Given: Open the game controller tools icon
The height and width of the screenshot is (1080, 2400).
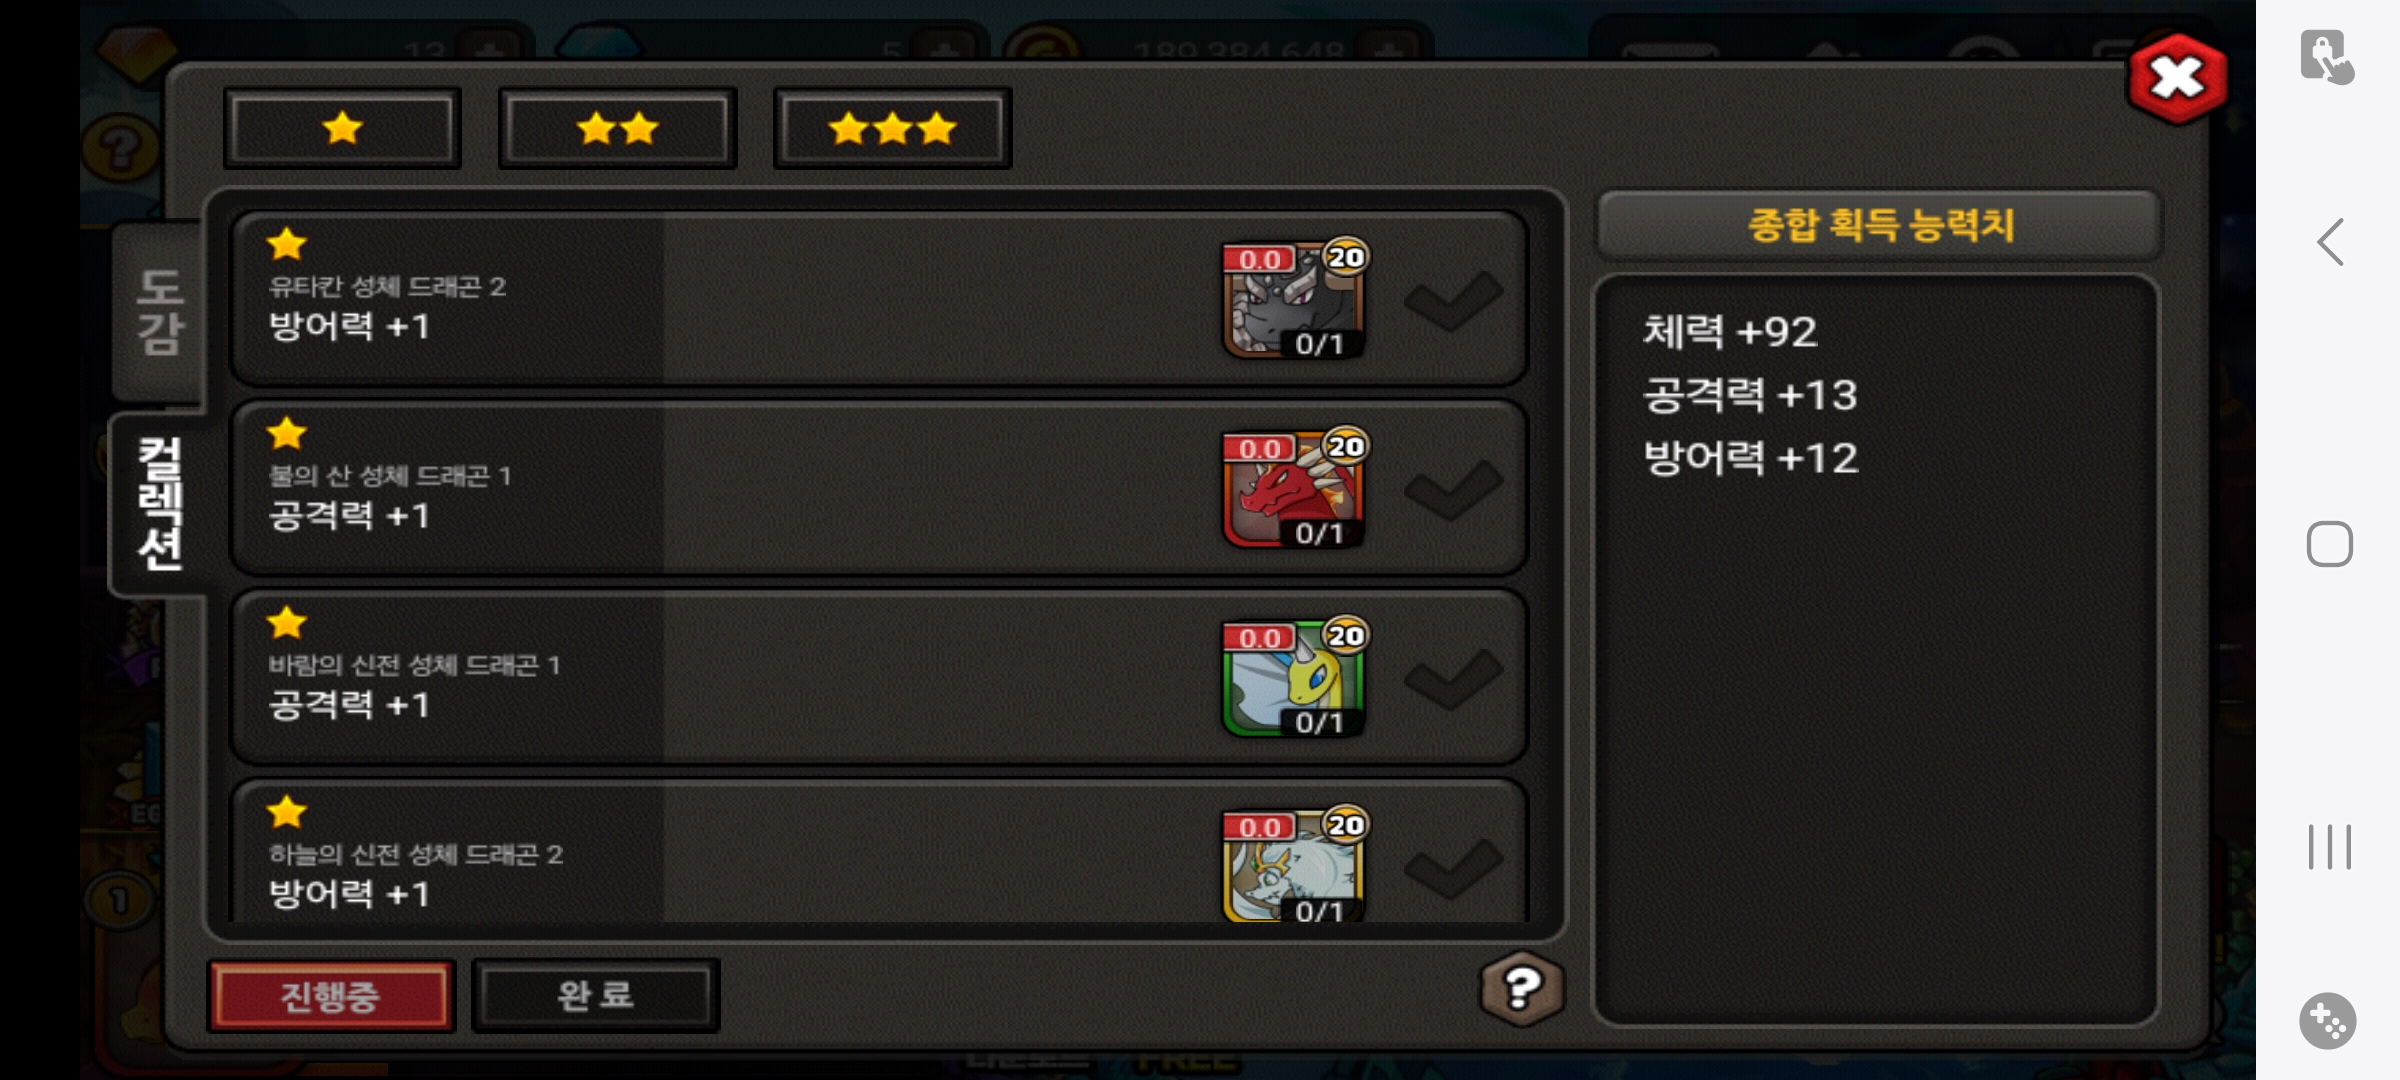Looking at the screenshot, I should (x=2328, y=1021).
